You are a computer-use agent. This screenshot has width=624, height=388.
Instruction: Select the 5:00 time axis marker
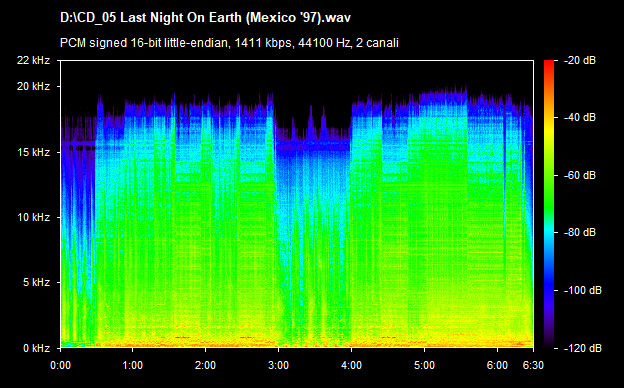[424, 365]
